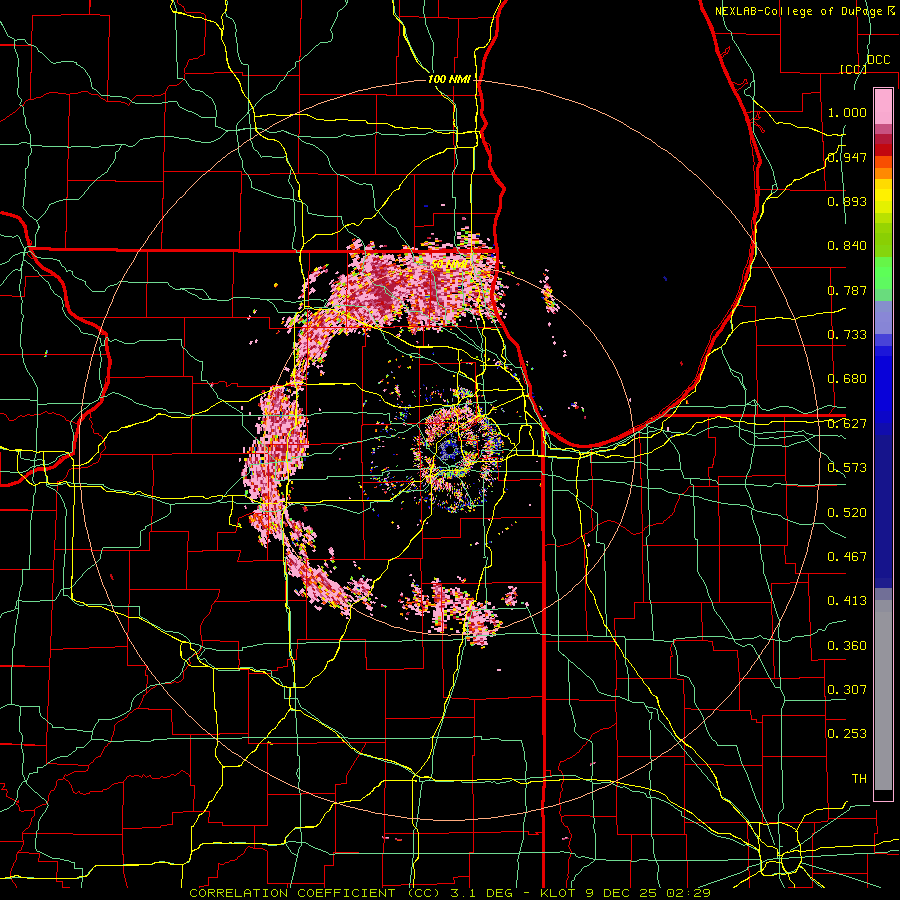The width and height of the screenshot is (900, 900).
Task: Click the 0.467 color scale label
Action: click(x=847, y=557)
